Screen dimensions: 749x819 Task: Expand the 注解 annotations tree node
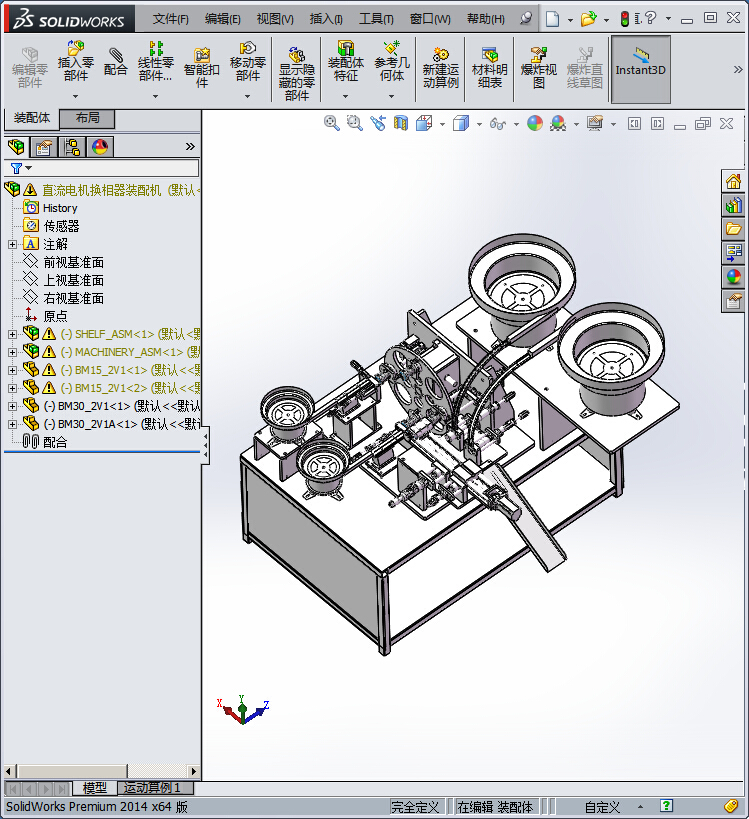click(x=13, y=244)
